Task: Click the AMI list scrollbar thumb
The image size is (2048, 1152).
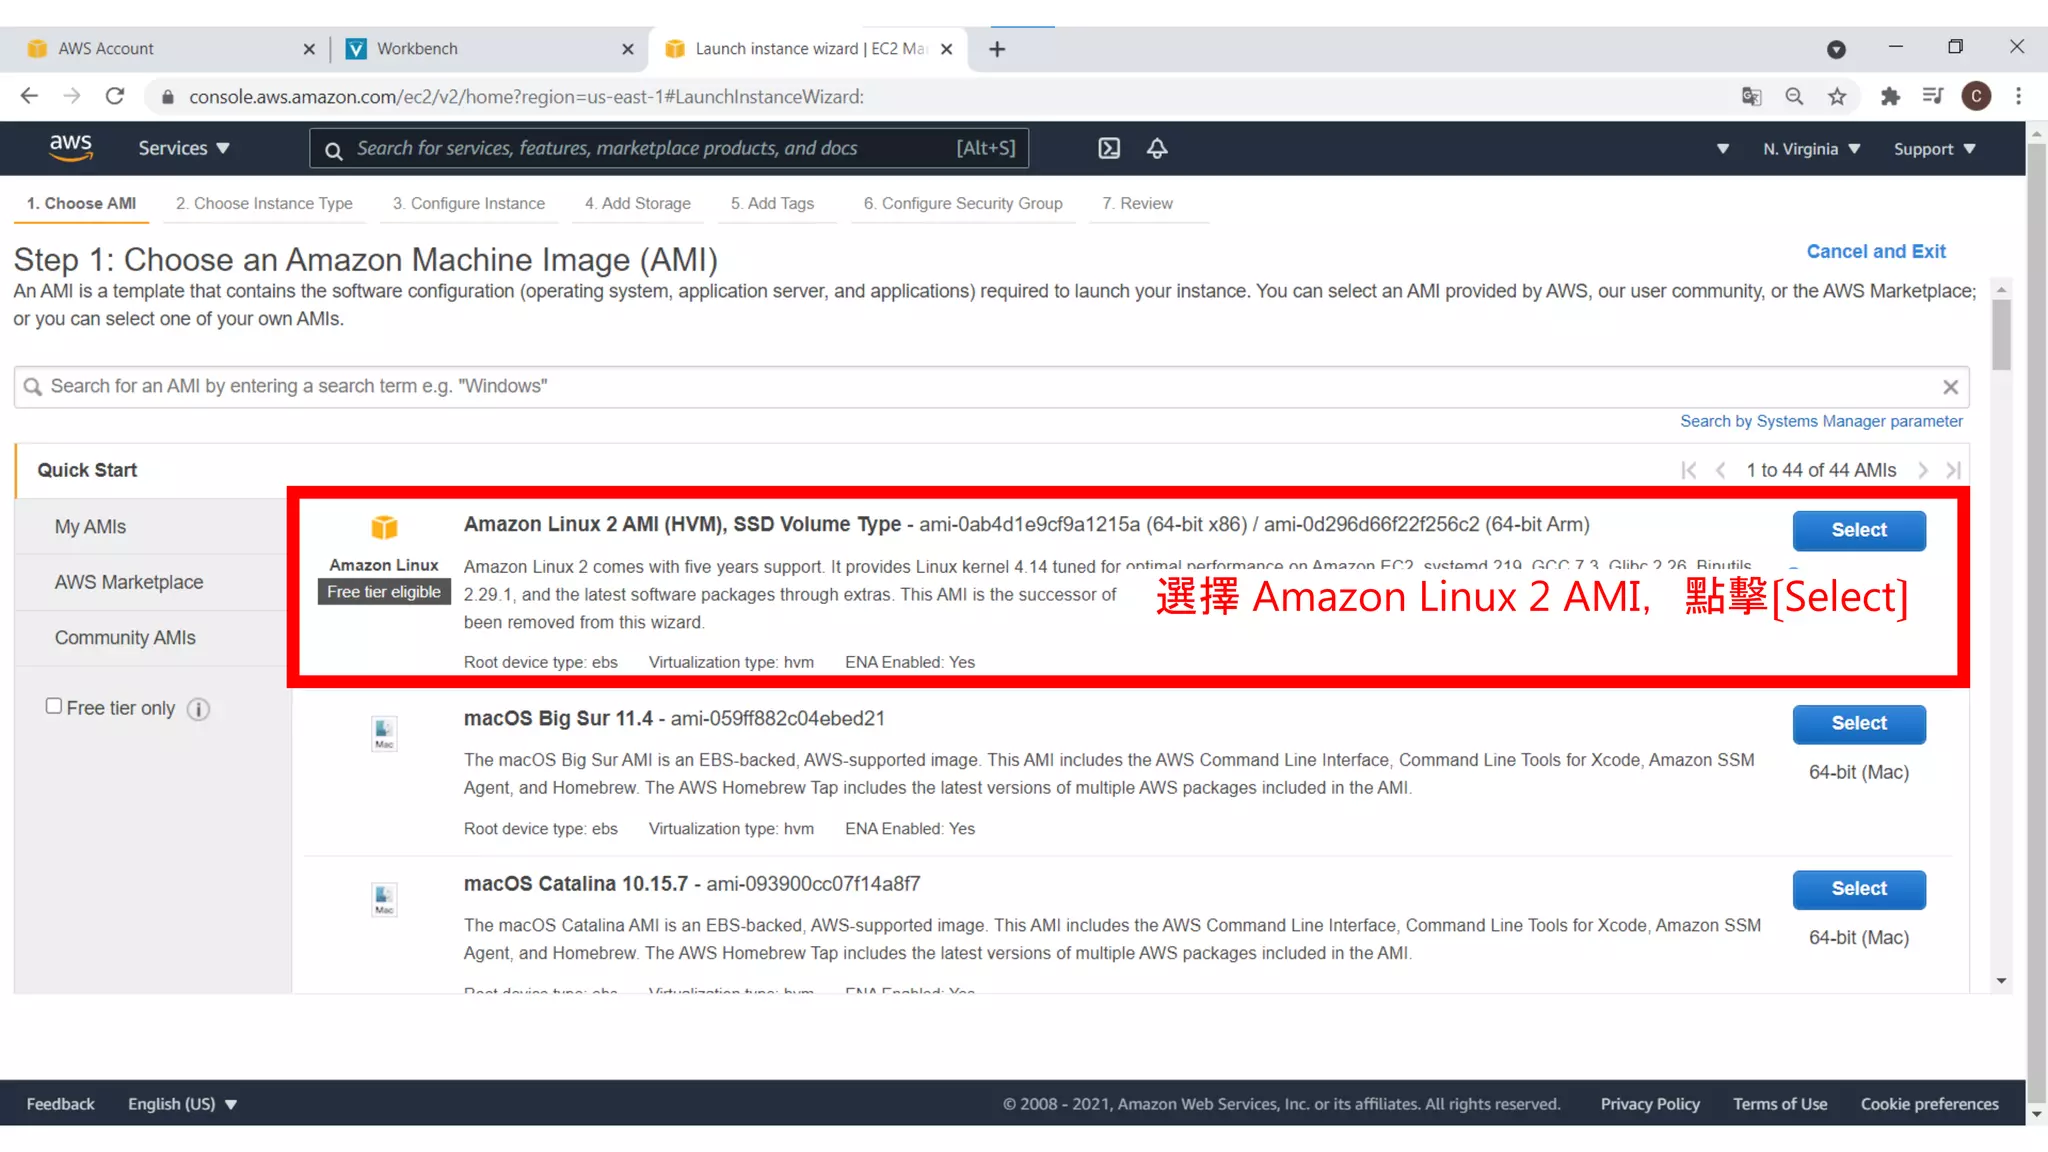Action: click(2001, 335)
